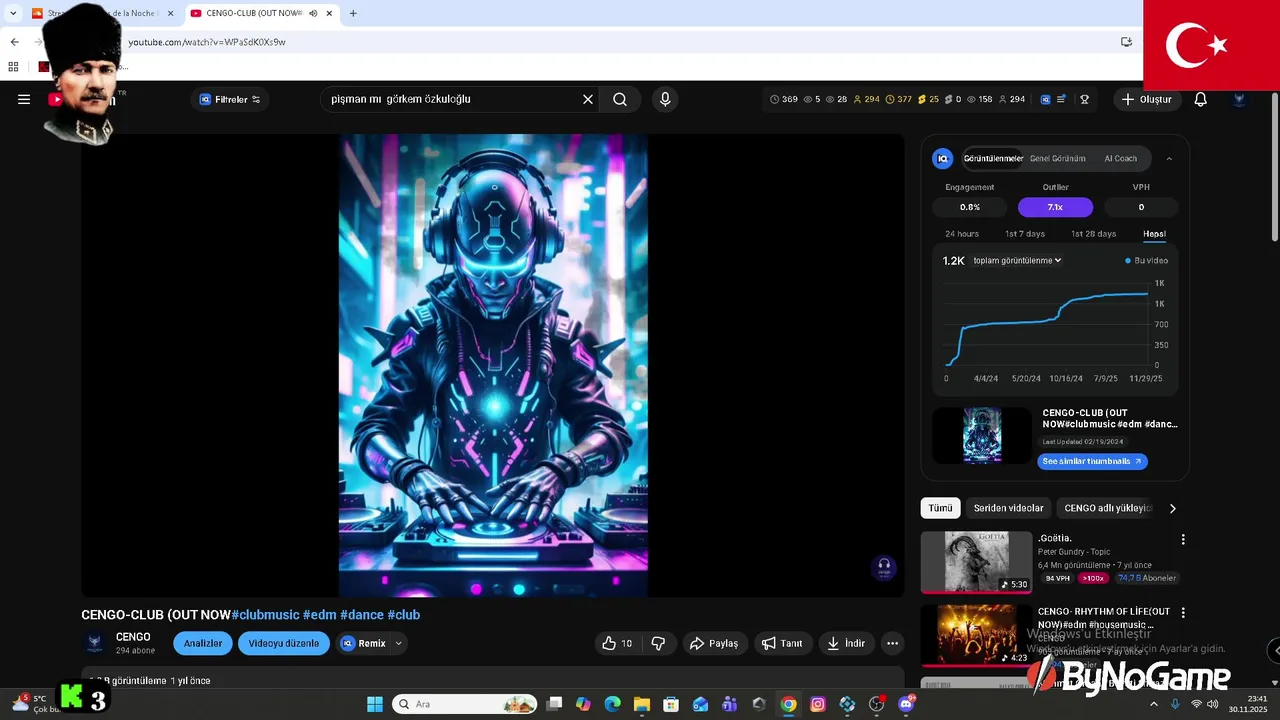1280x720 pixels.
Task: Open Microsoft Edge from the taskbar
Action: pos(613,704)
